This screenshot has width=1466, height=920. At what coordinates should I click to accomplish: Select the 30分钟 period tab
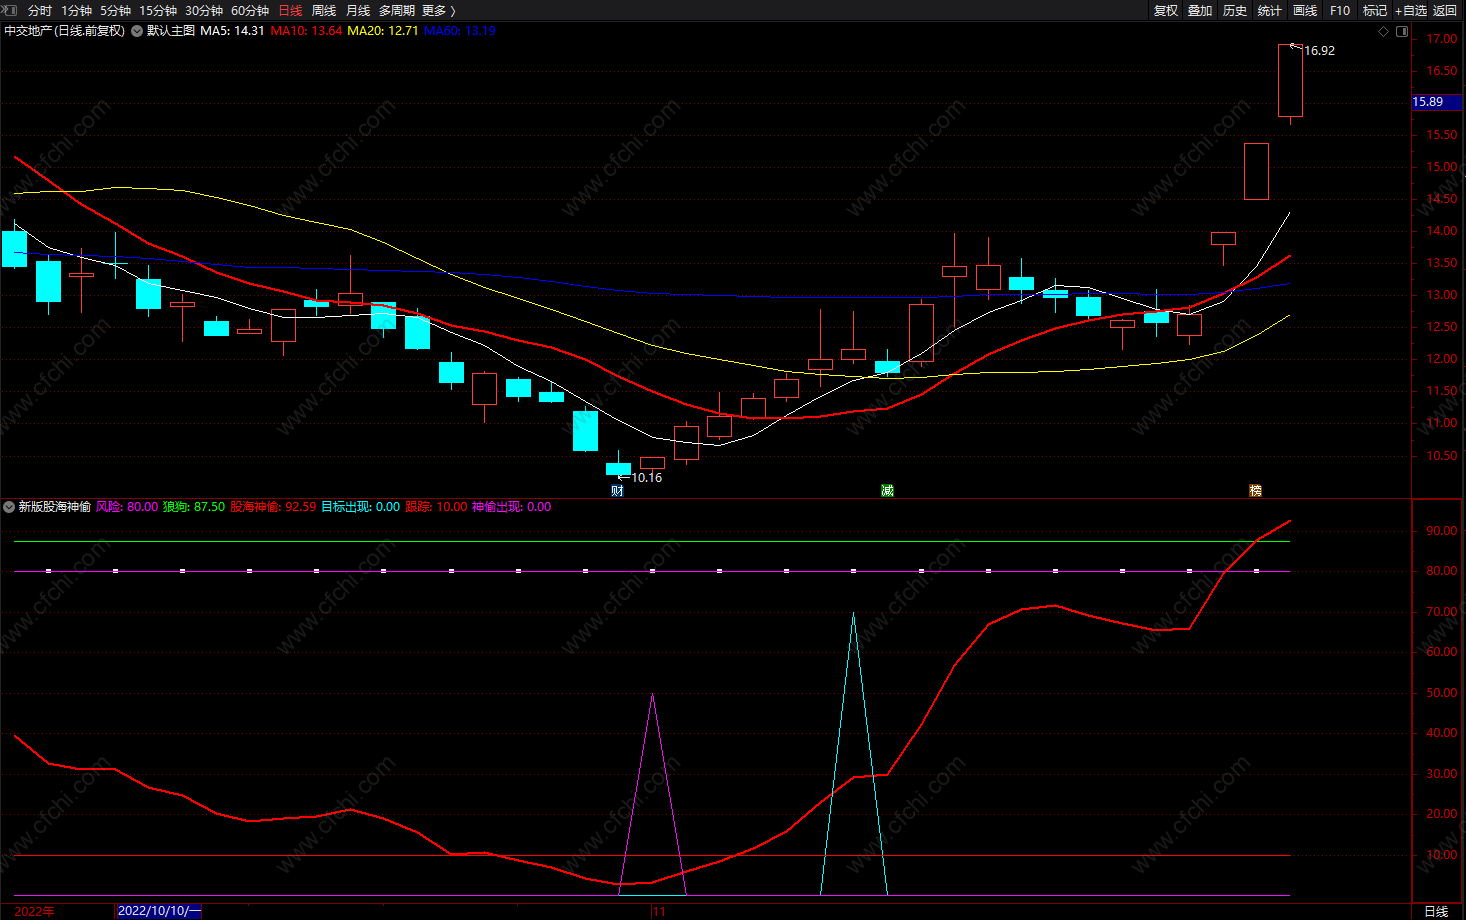[x=204, y=10]
